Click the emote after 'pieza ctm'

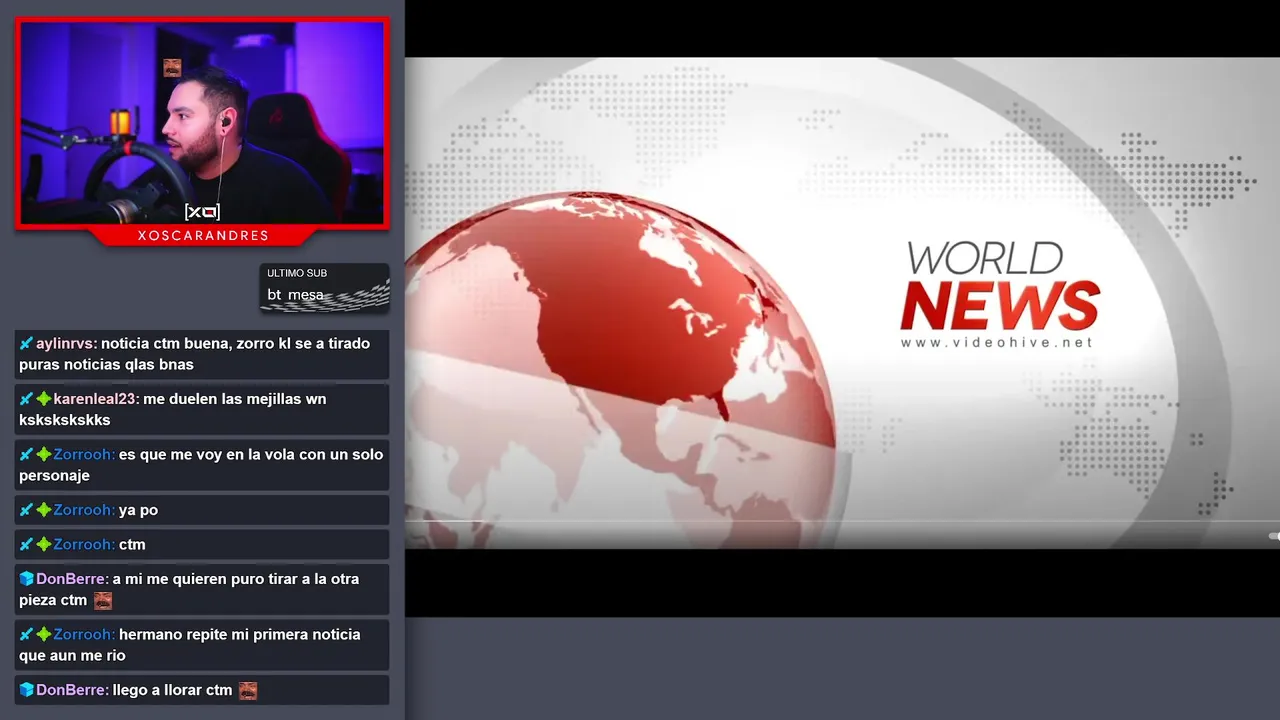pos(103,601)
